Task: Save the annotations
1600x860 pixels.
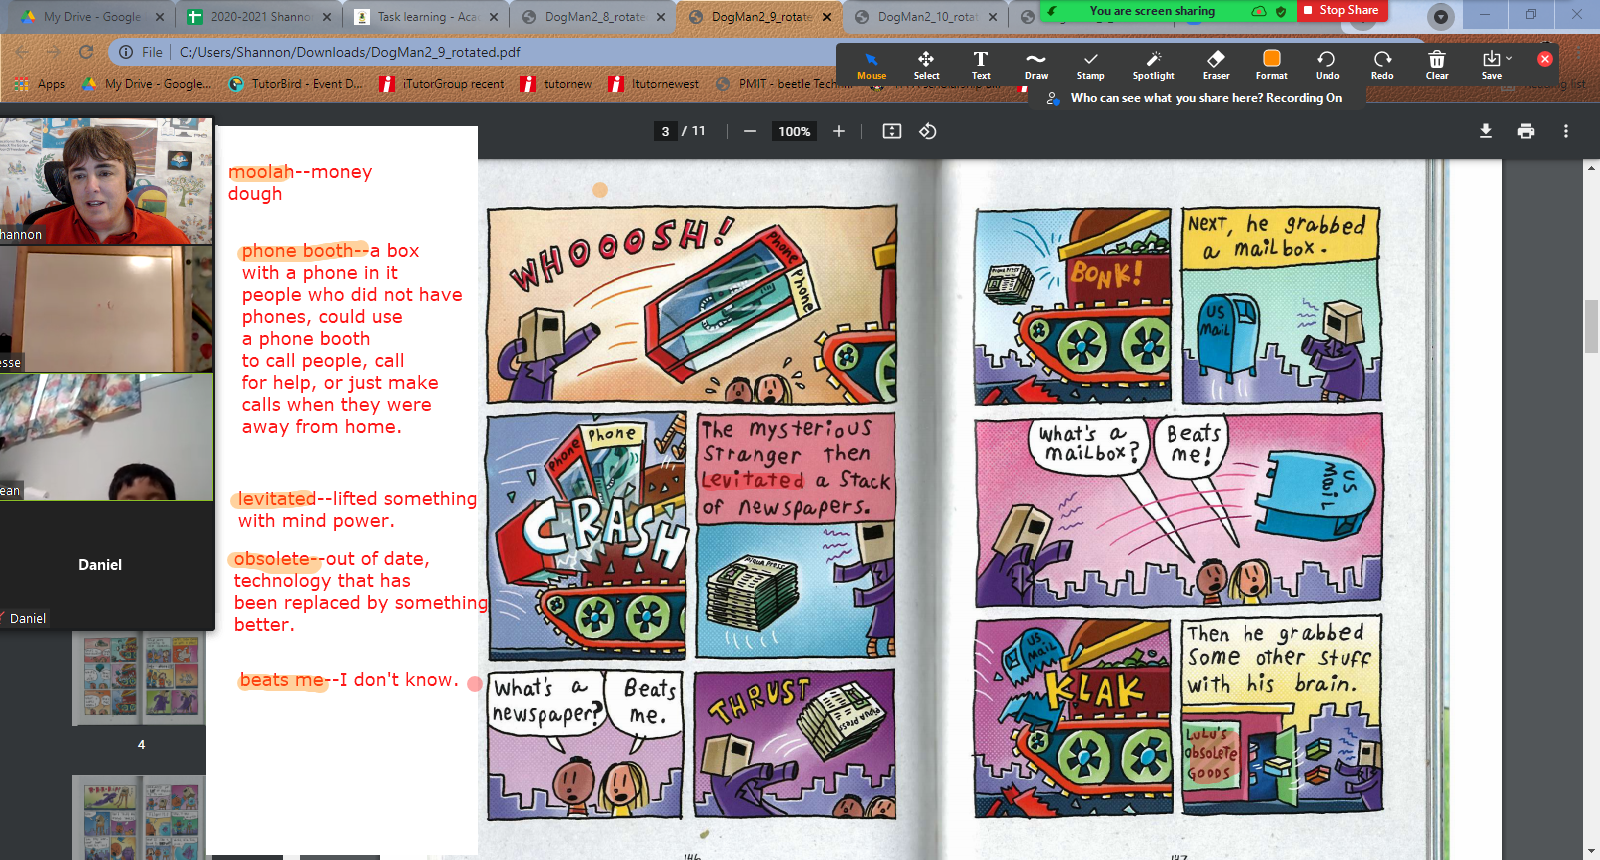Action: tap(1491, 66)
